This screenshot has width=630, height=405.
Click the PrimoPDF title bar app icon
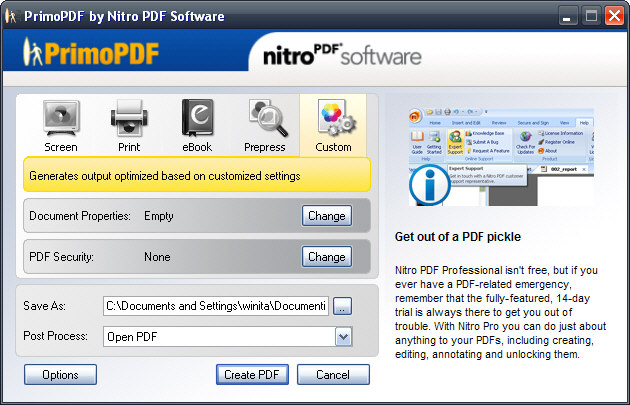11,16
